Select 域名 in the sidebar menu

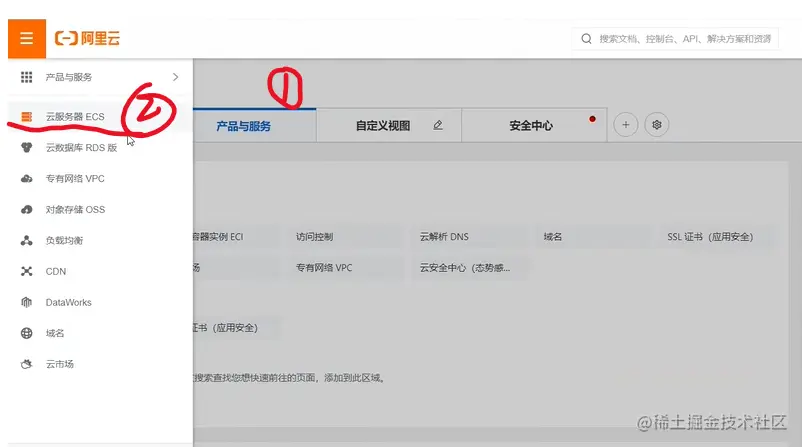100,333
